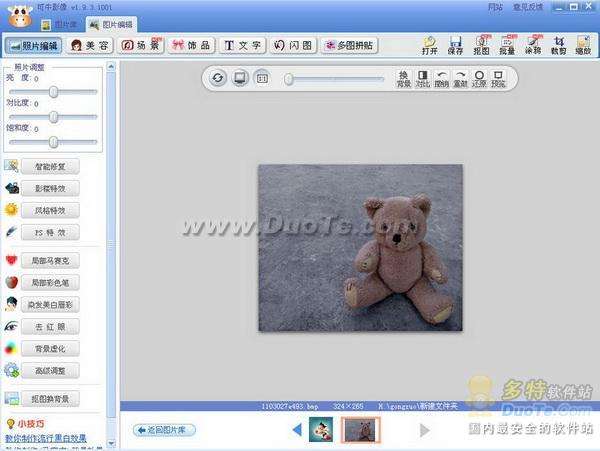Image resolution: width=600 pixels, height=451 pixels.
Task: Open the 美容 beauty tab
Action: click(x=89, y=45)
